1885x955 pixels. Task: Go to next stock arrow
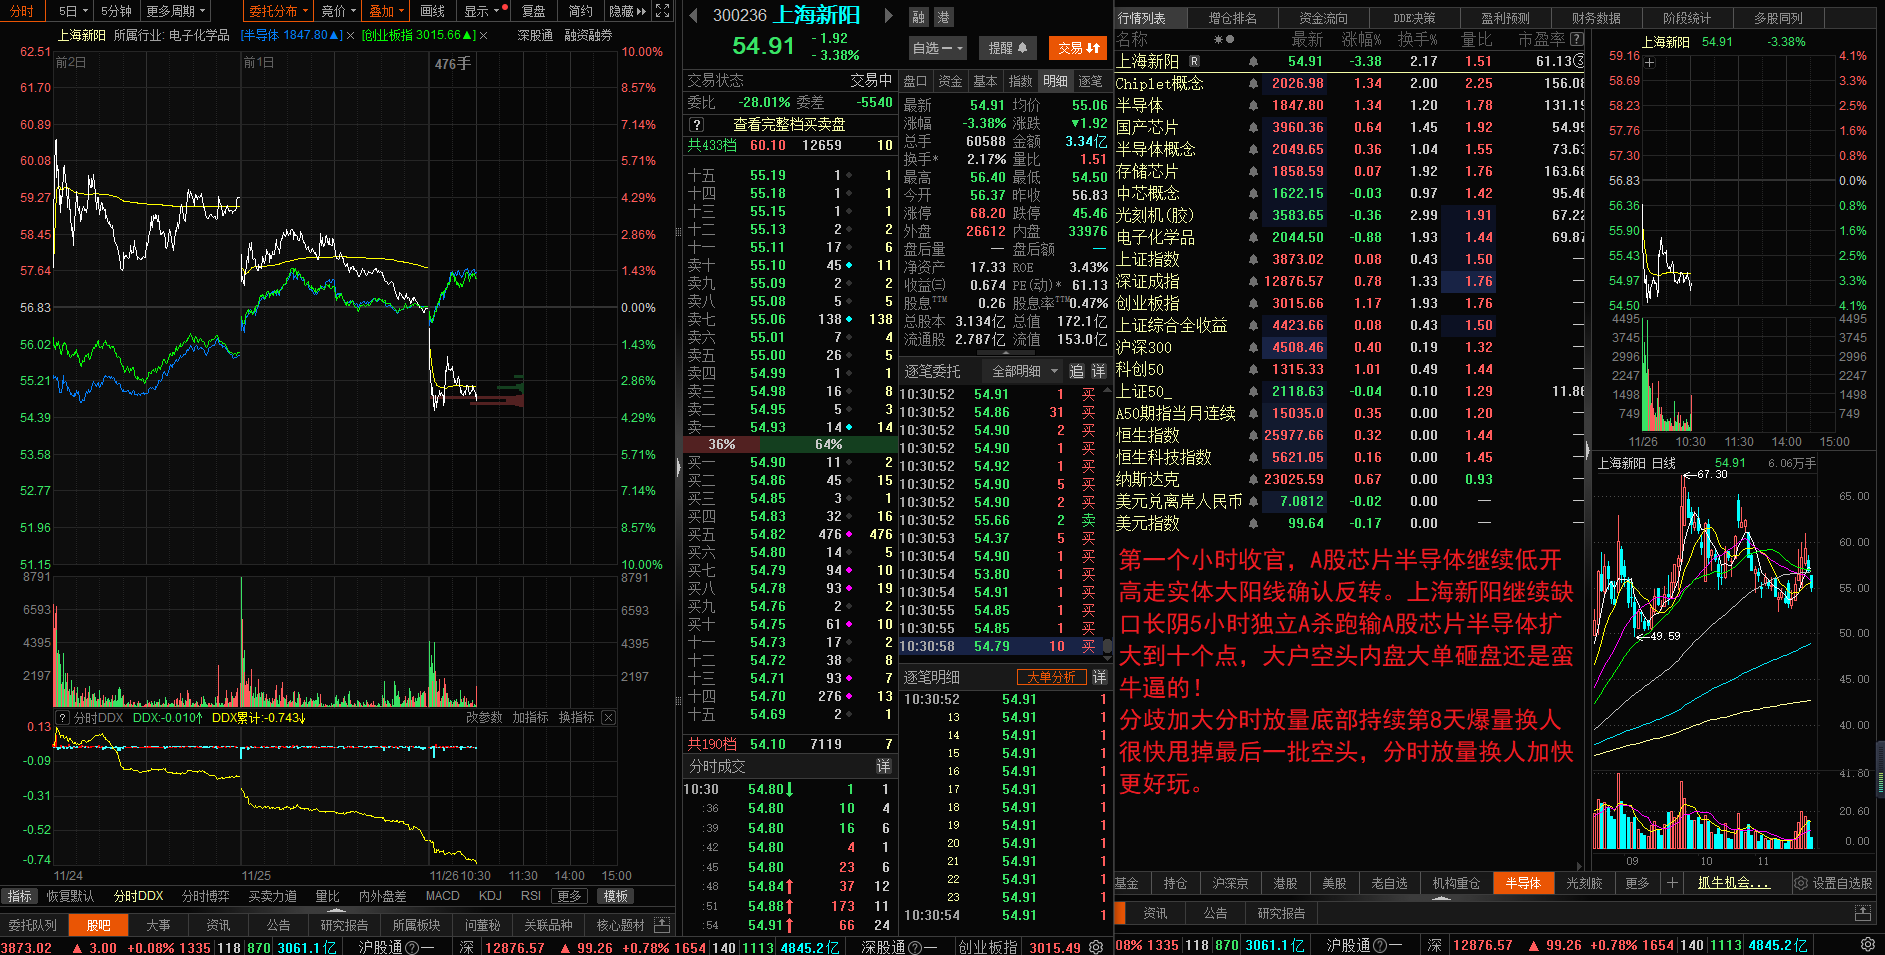[x=888, y=16]
